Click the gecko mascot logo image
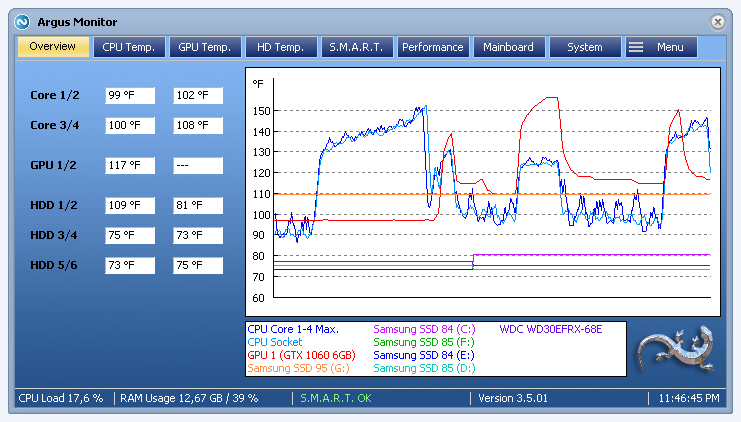This screenshot has height=422, width=741. pos(676,348)
